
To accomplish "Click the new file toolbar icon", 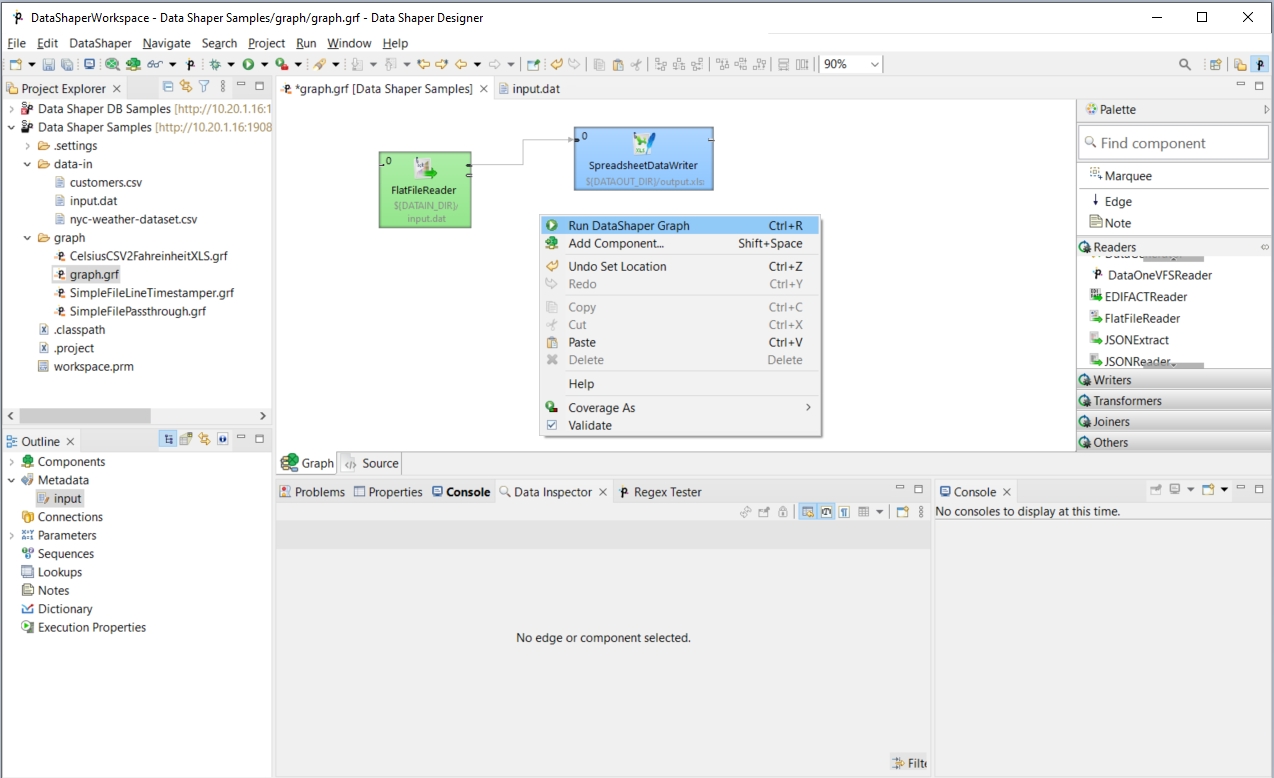I will (16, 64).
